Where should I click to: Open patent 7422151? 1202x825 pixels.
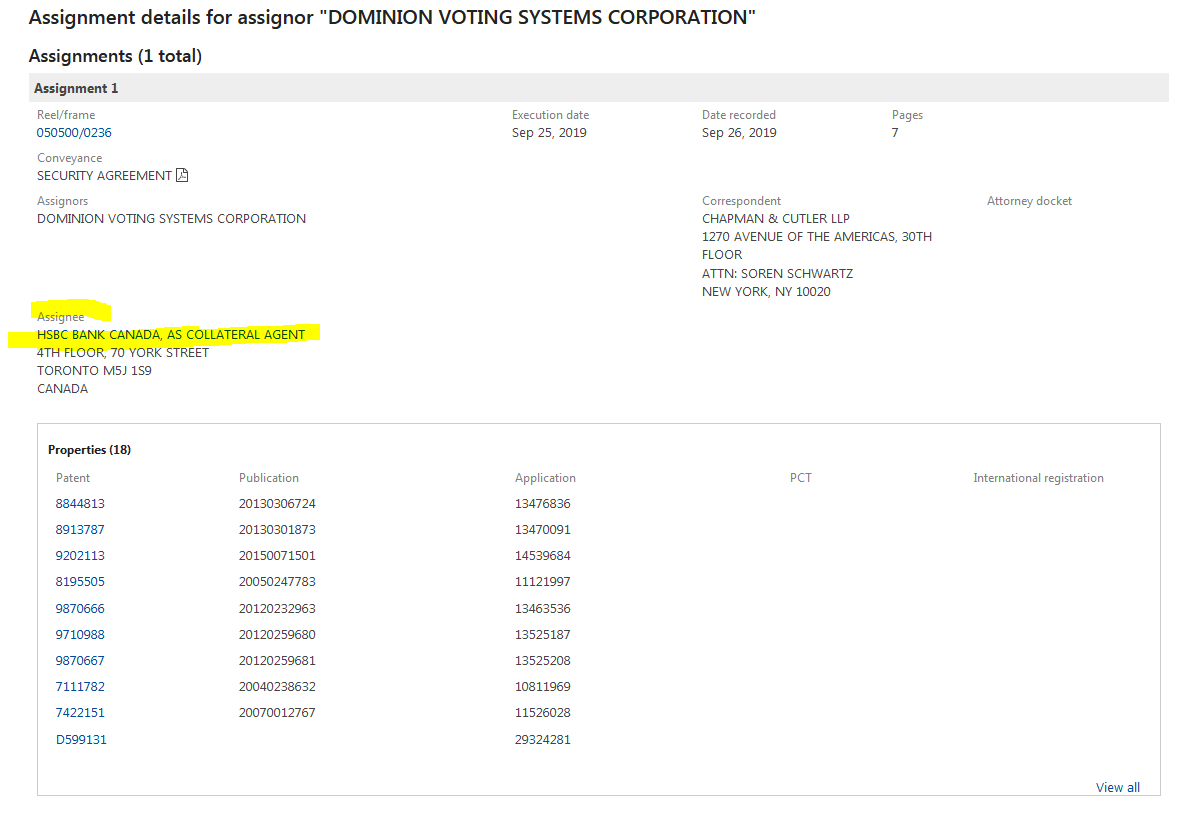pos(80,713)
